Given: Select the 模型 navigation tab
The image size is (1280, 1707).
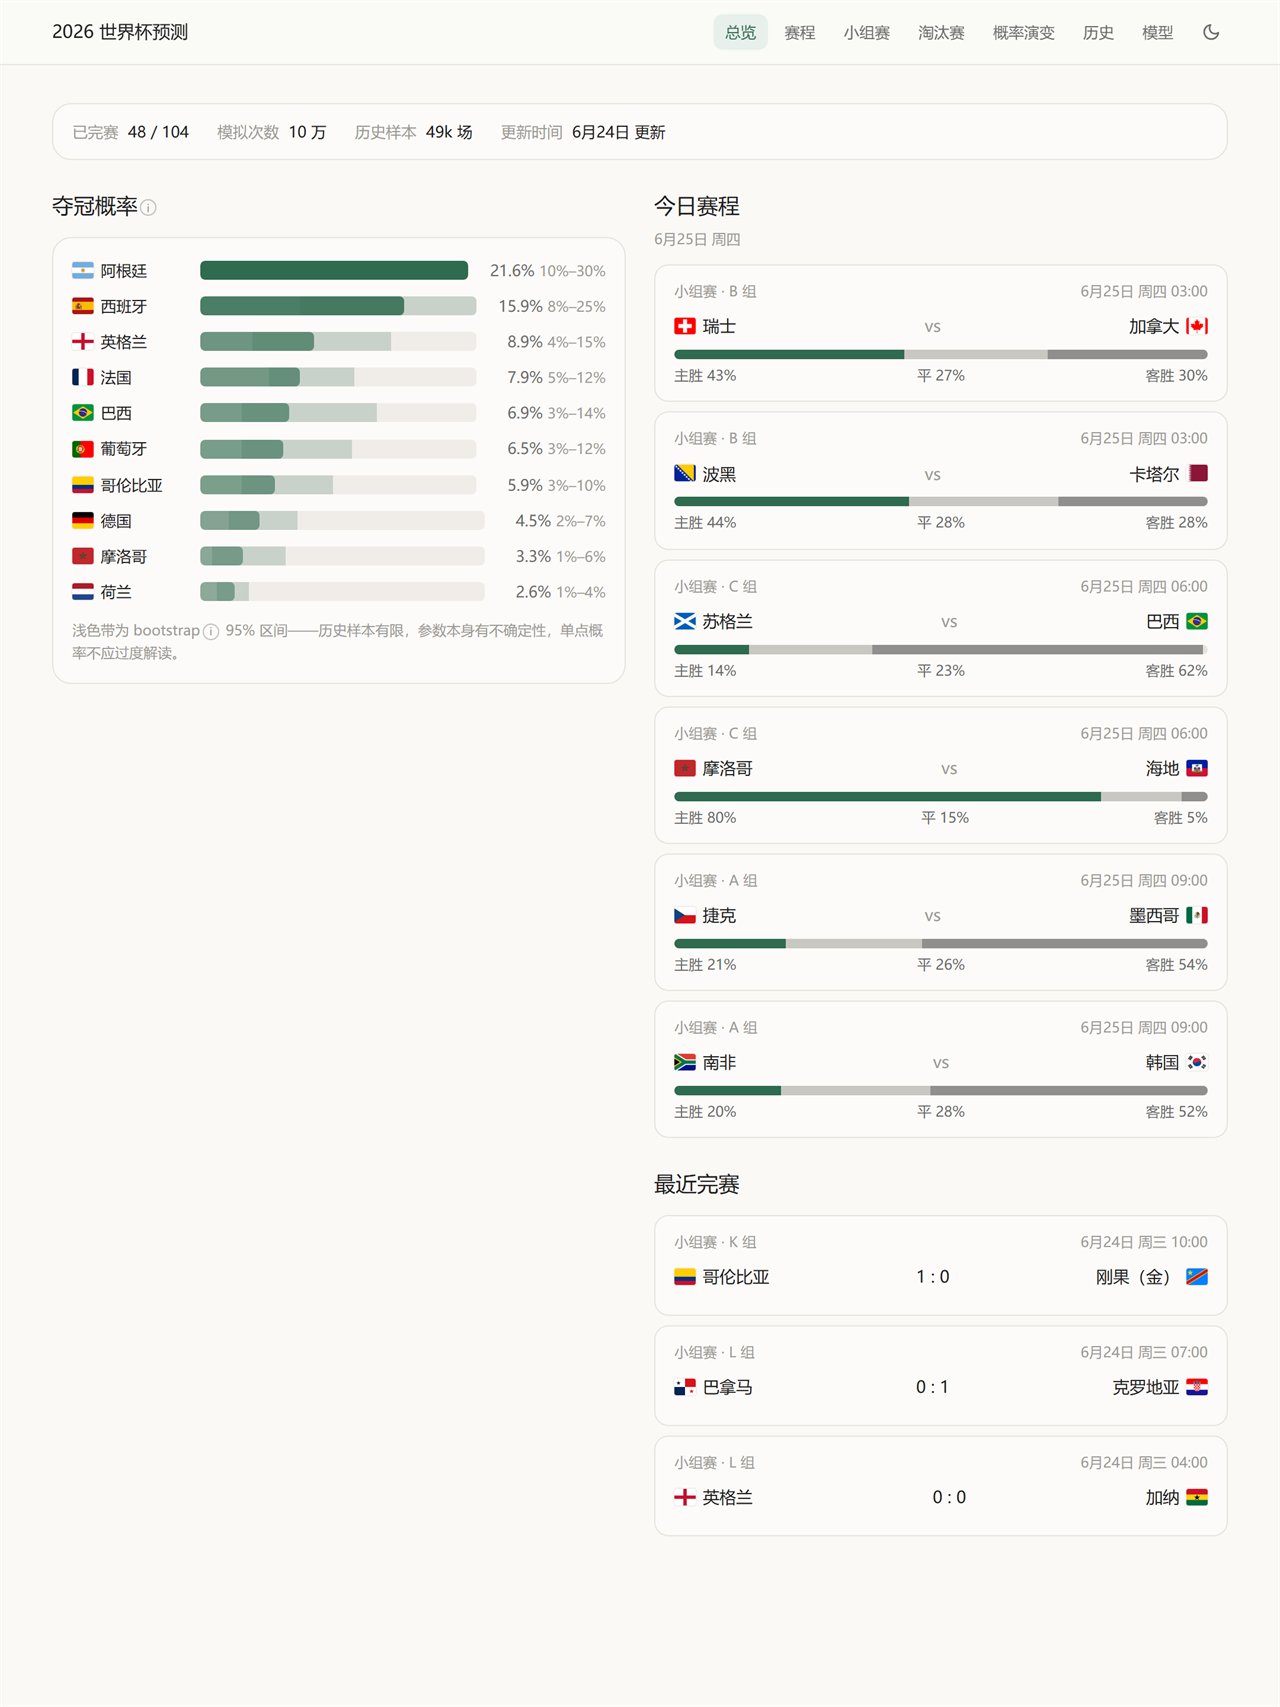Looking at the screenshot, I should click(1158, 32).
